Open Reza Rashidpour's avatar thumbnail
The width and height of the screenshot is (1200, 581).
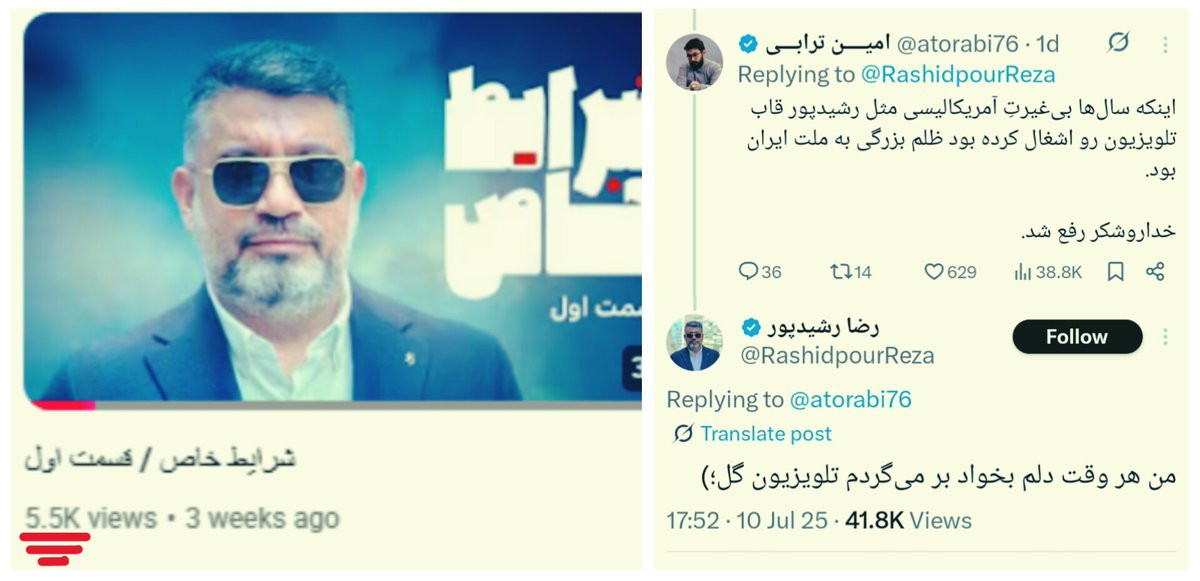tap(695, 343)
